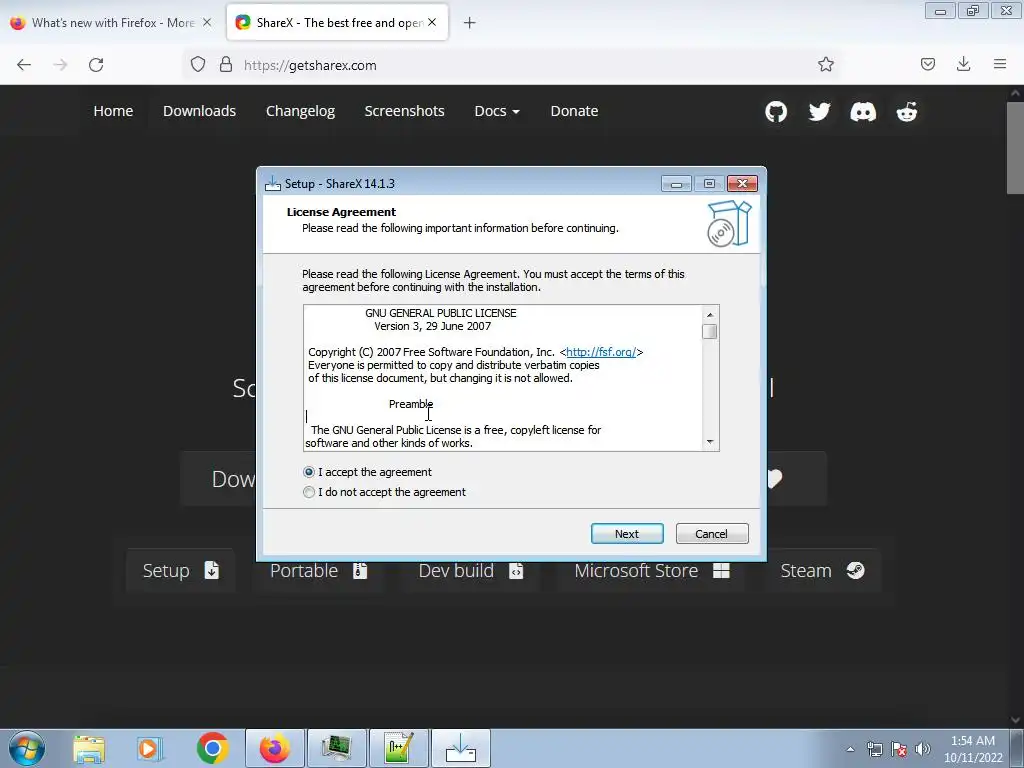Click license scrollbar up arrow
This screenshot has width=1024, height=768.
[710, 315]
